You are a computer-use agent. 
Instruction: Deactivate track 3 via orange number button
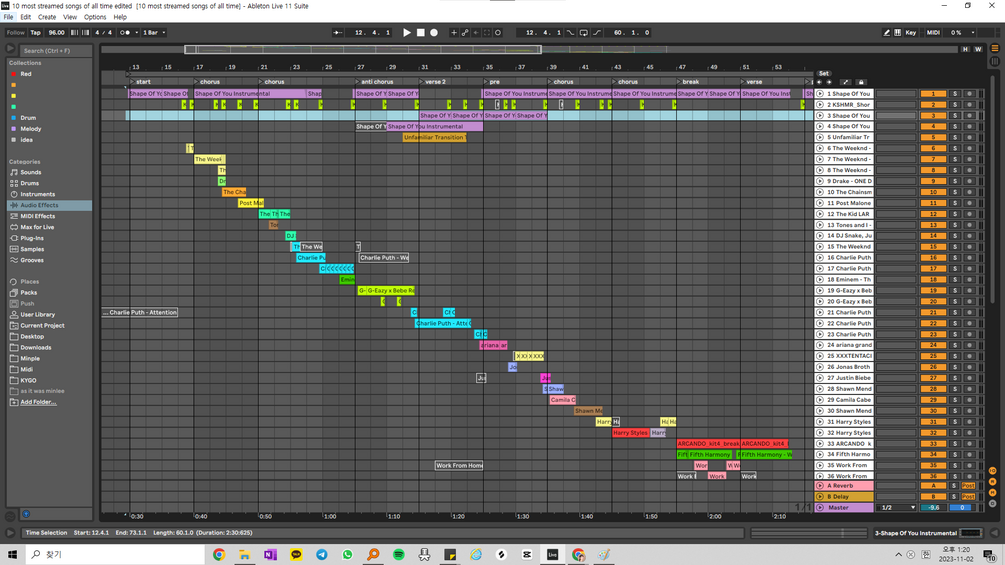[x=933, y=115]
